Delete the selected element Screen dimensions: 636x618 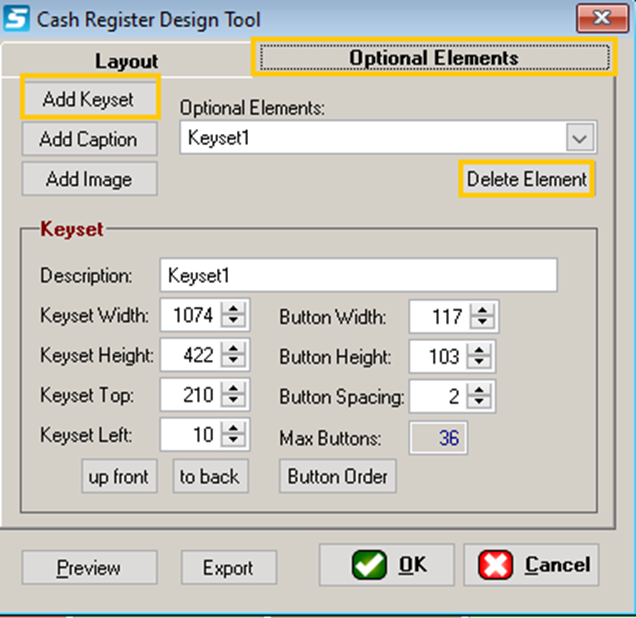tap(526, 179)
